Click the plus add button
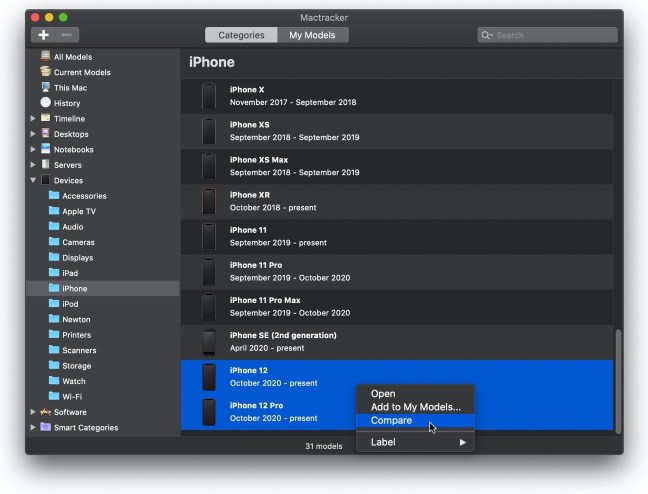 tap(43, 35)
